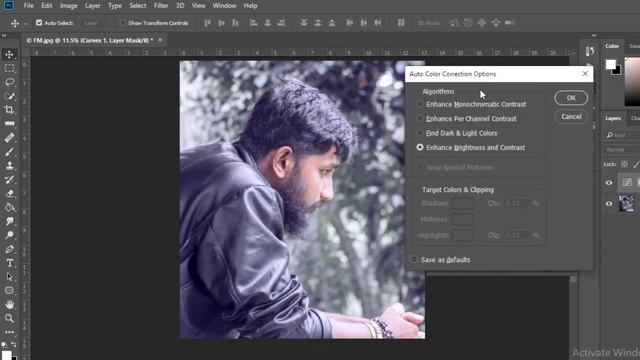The width and height of the screenshot is (640, 360).
Task: Confirm dialog with OK button
Action: click(x=571, y=98)
